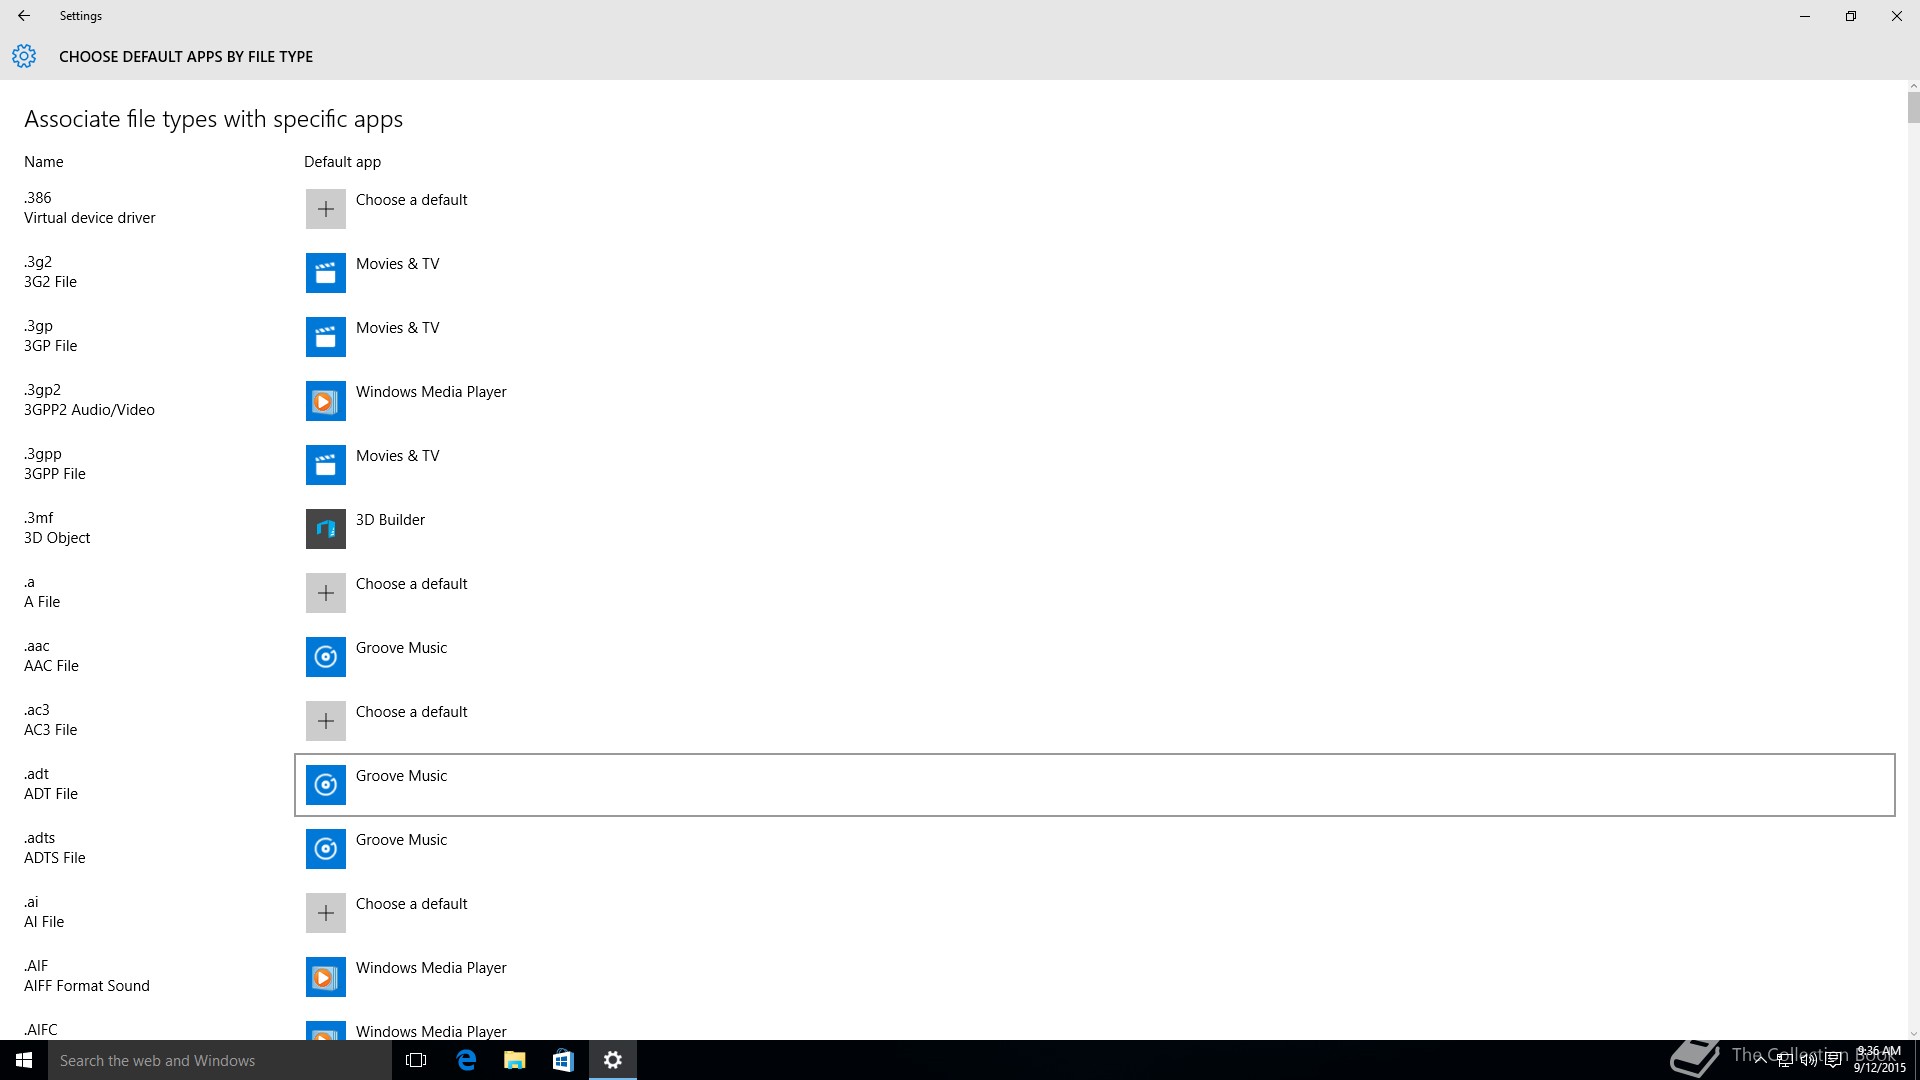Click the '3GPP2 Audio/Video' description

[x=89, y=410]
